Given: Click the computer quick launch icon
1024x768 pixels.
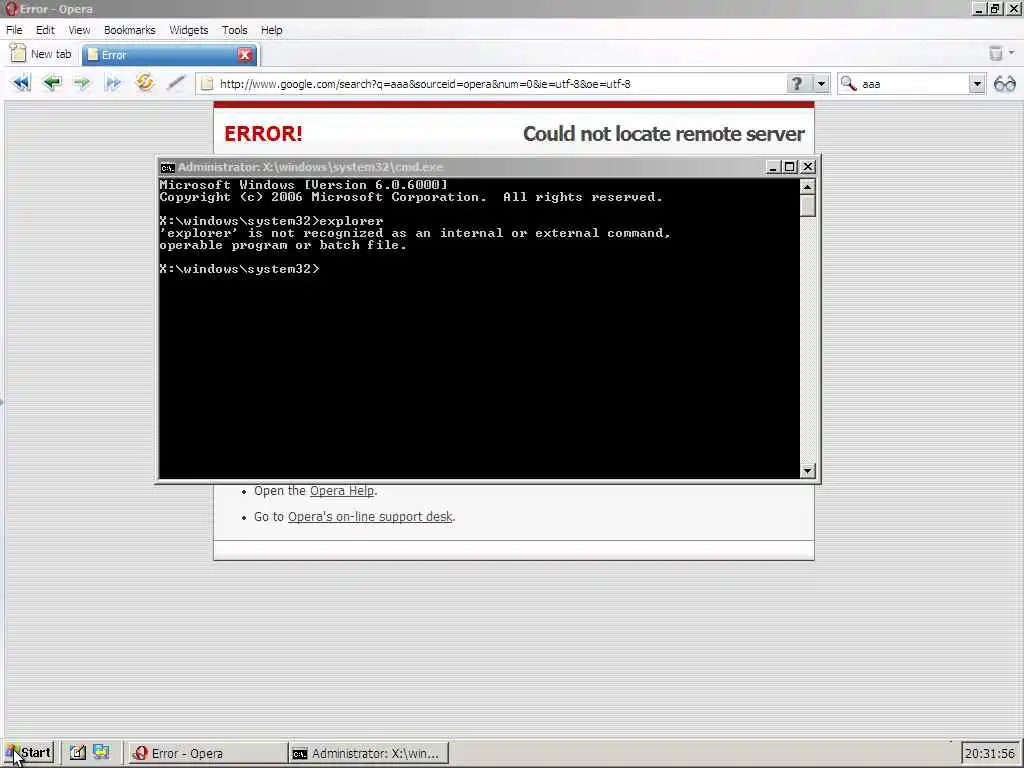Looking at the screenshot, I should (101, 752).
